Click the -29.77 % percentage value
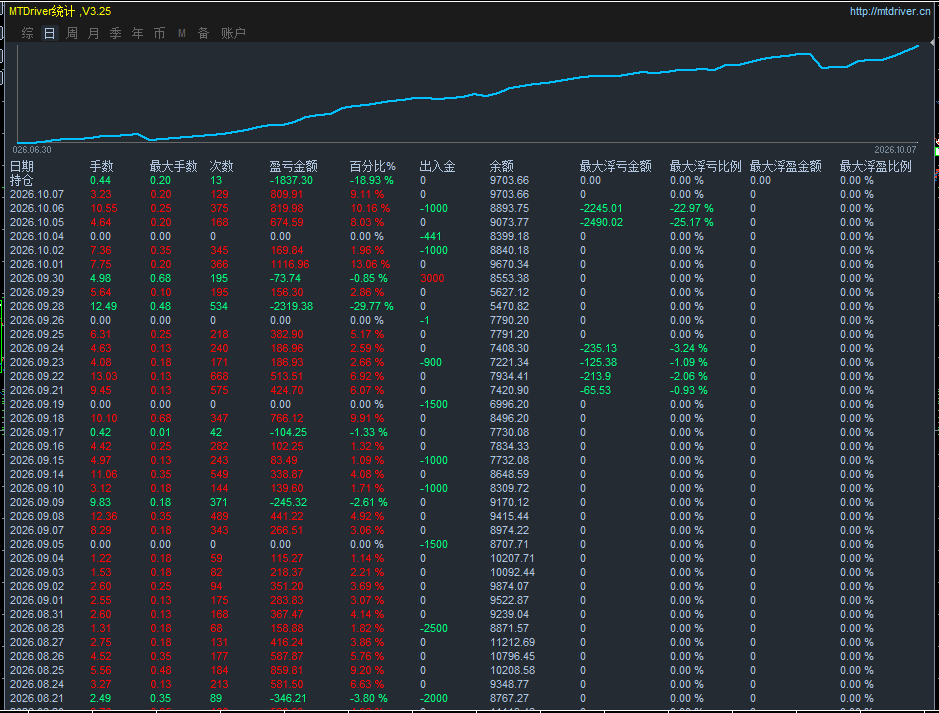This screenshot has width=939, height=713. (x=372, y=307)
